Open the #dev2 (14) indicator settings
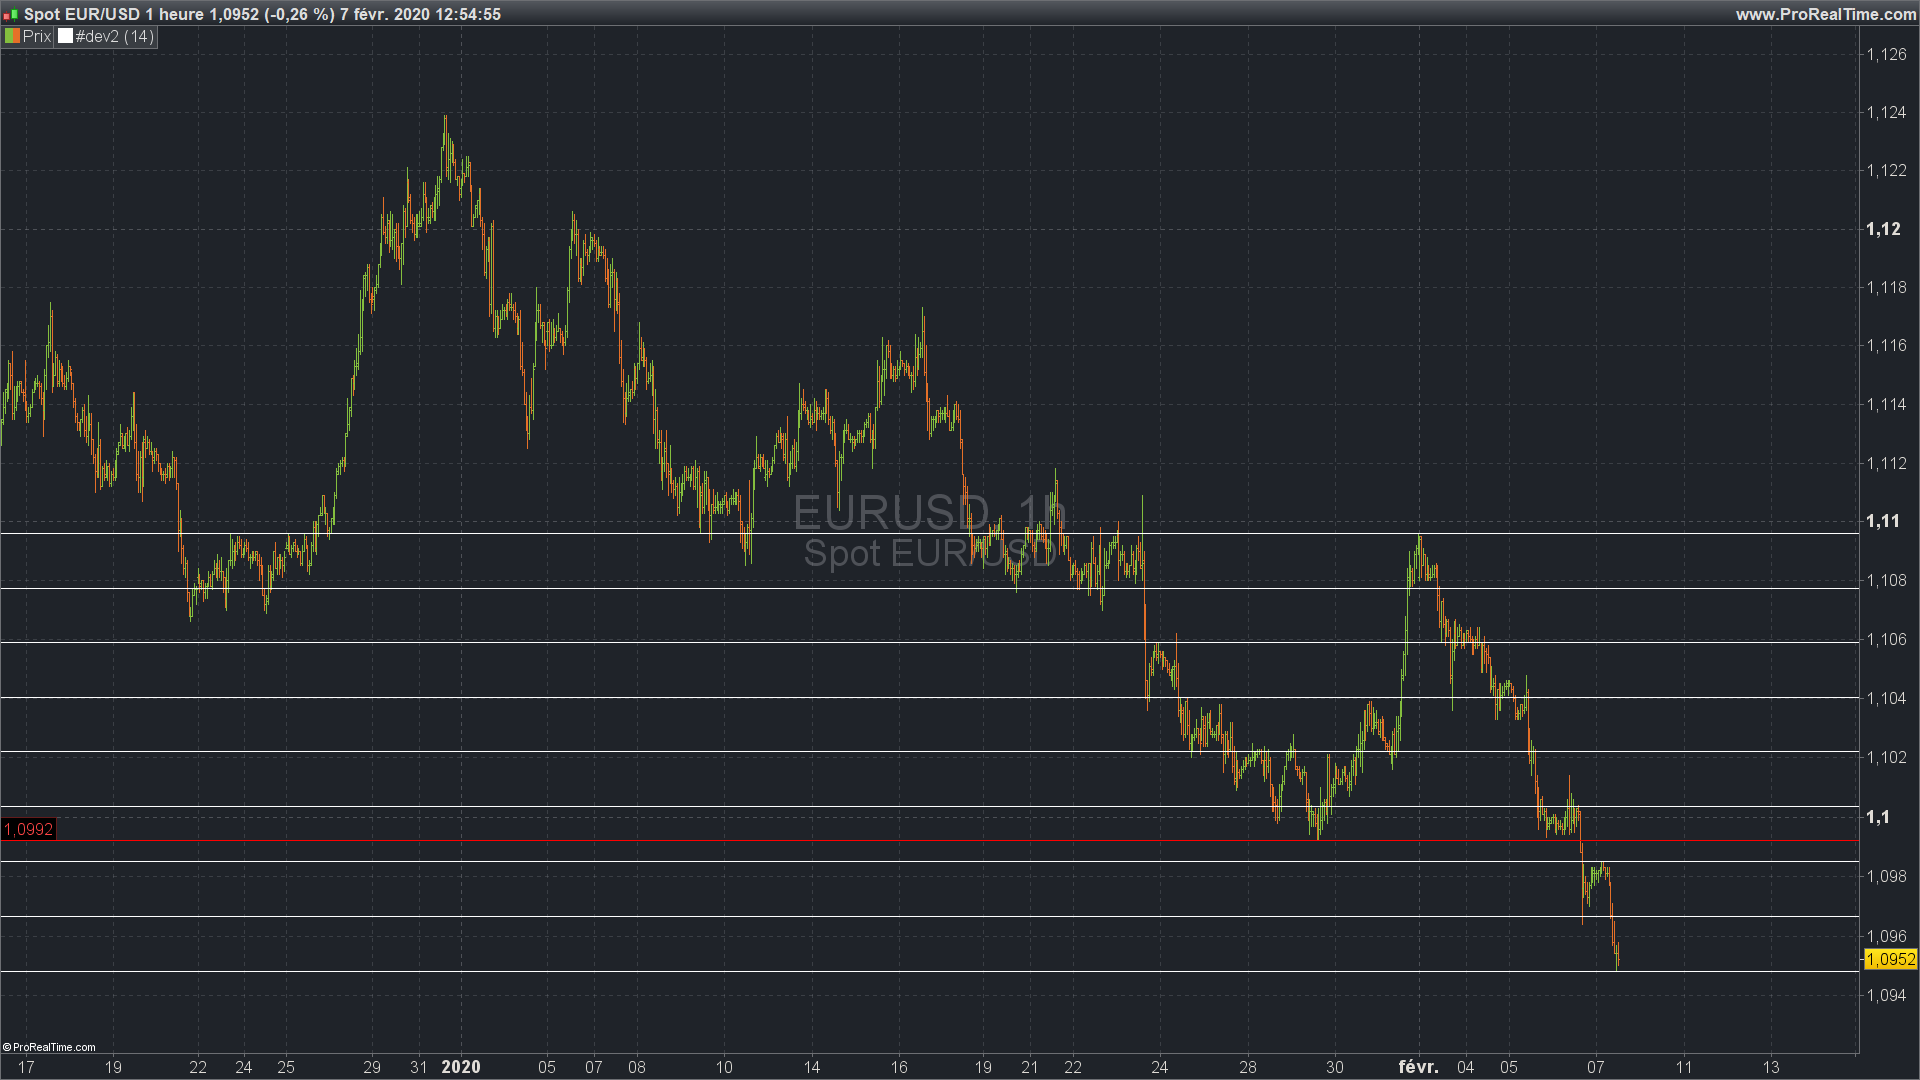This screenshot has height=1080, width=1920. [114, 36]
